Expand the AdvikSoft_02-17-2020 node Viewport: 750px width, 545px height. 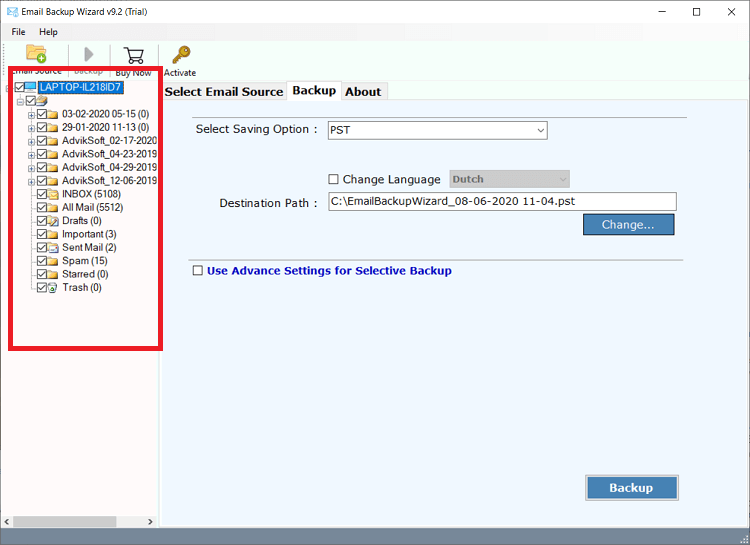pos(31,142)
